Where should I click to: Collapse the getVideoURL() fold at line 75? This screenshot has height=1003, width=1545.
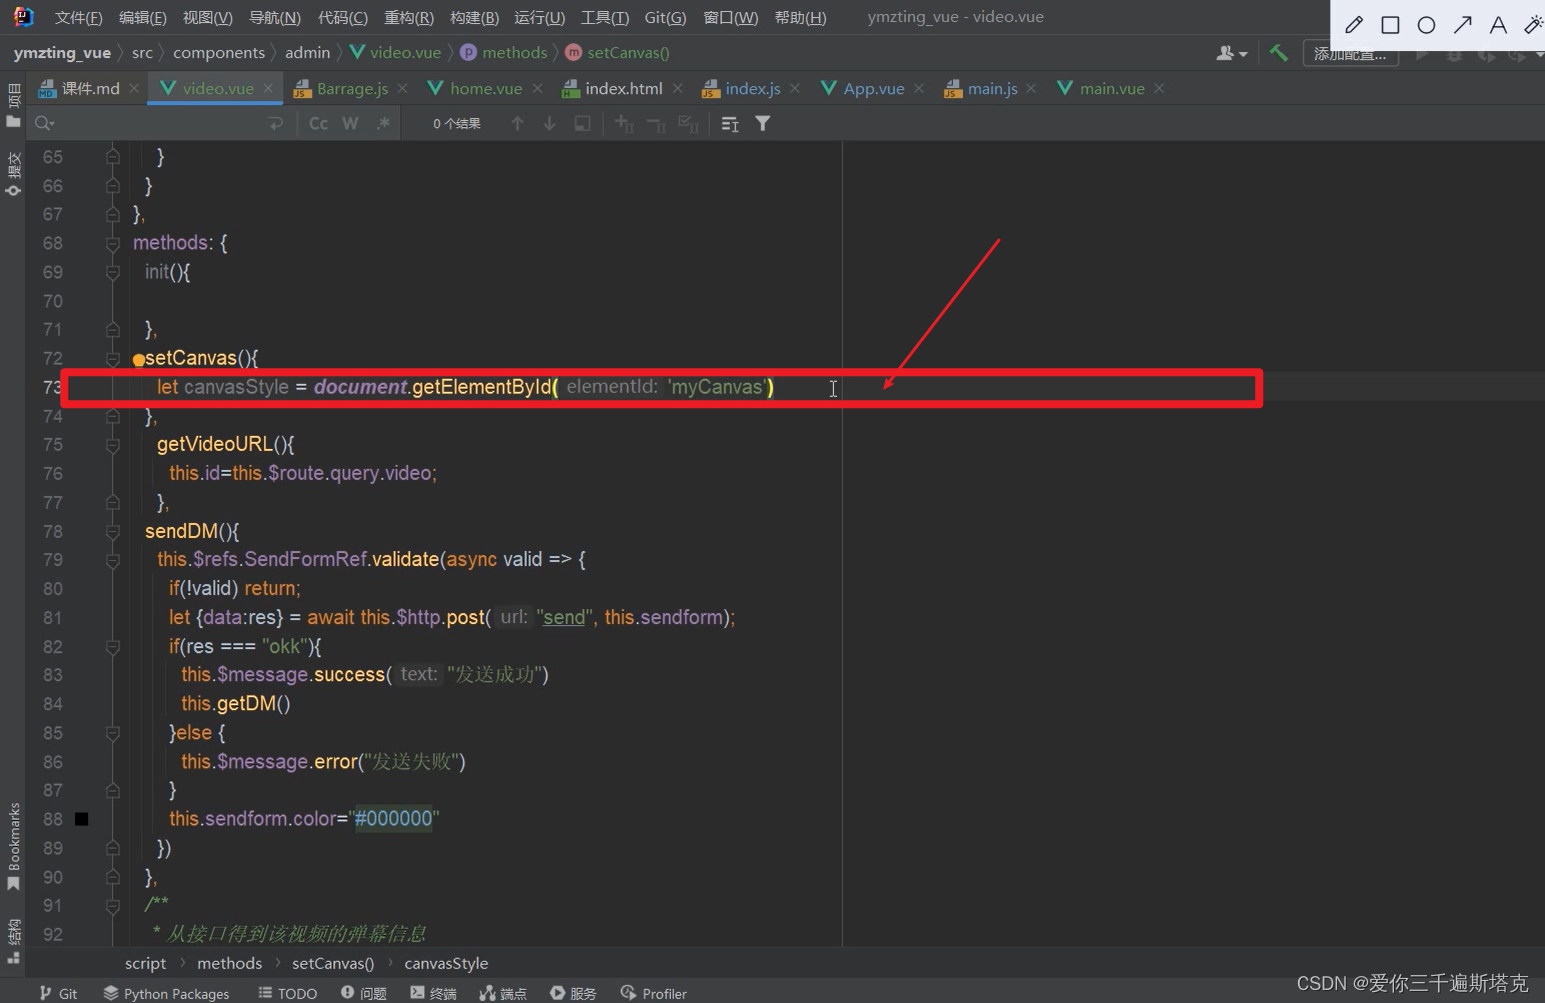tap(112, 444)
